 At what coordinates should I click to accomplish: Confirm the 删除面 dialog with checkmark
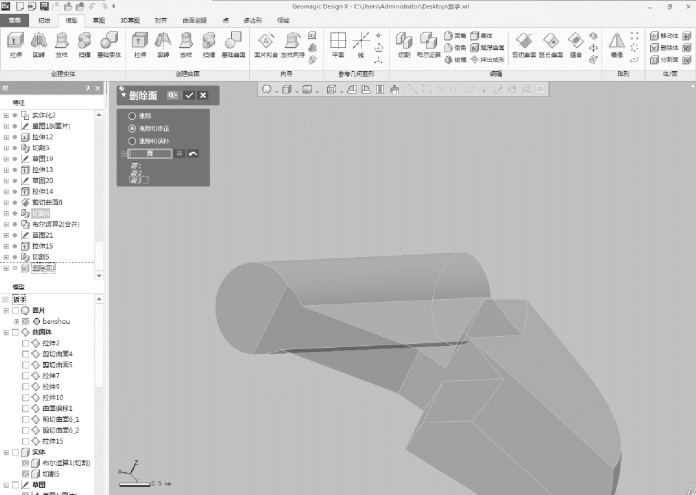189,95
